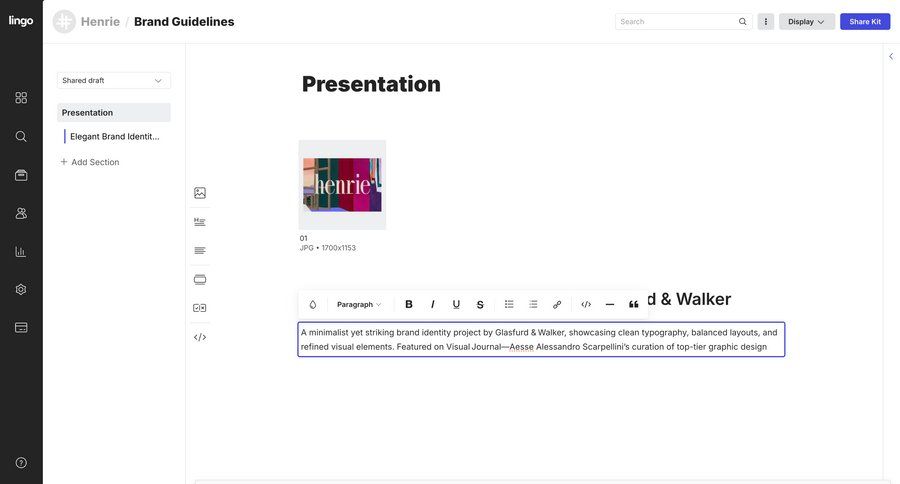This screenshot has height=484, width=900.
Task: Go to the Henrie breadcrumb link
Action: 100,22
